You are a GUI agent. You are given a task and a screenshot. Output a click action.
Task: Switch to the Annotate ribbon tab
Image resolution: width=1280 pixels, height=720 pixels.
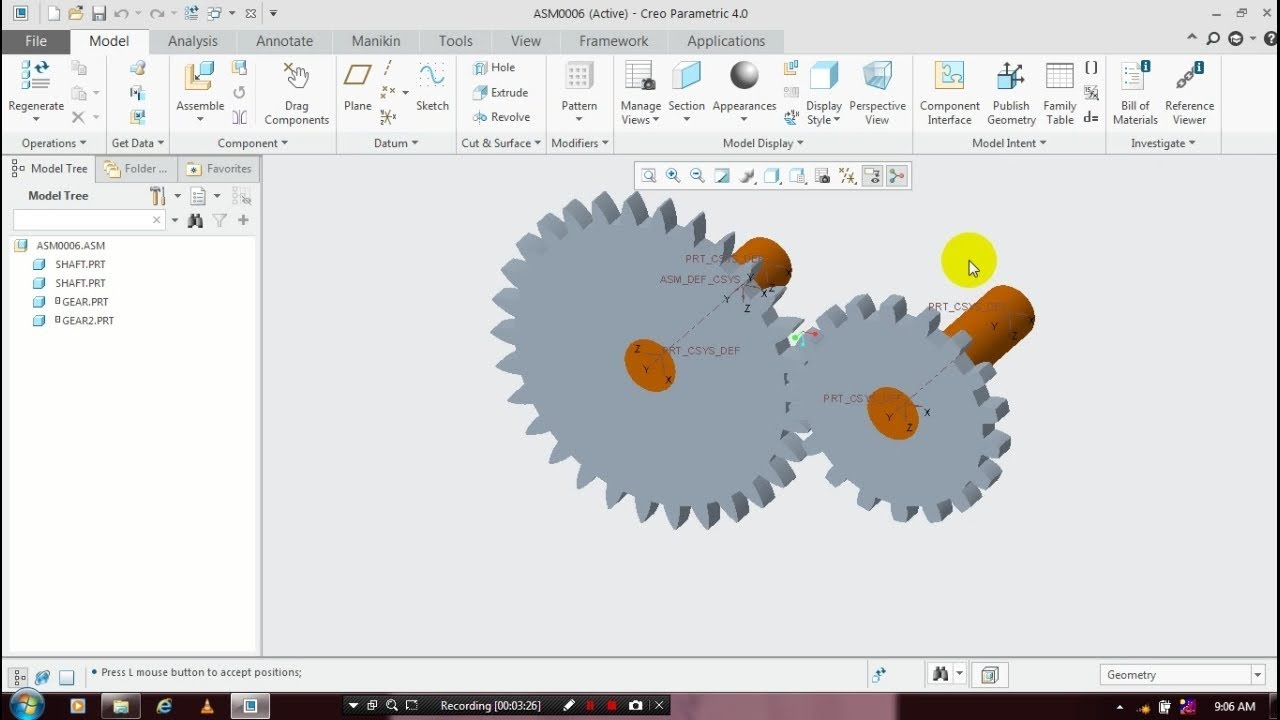pyautogui.click(x=284, y=41)
